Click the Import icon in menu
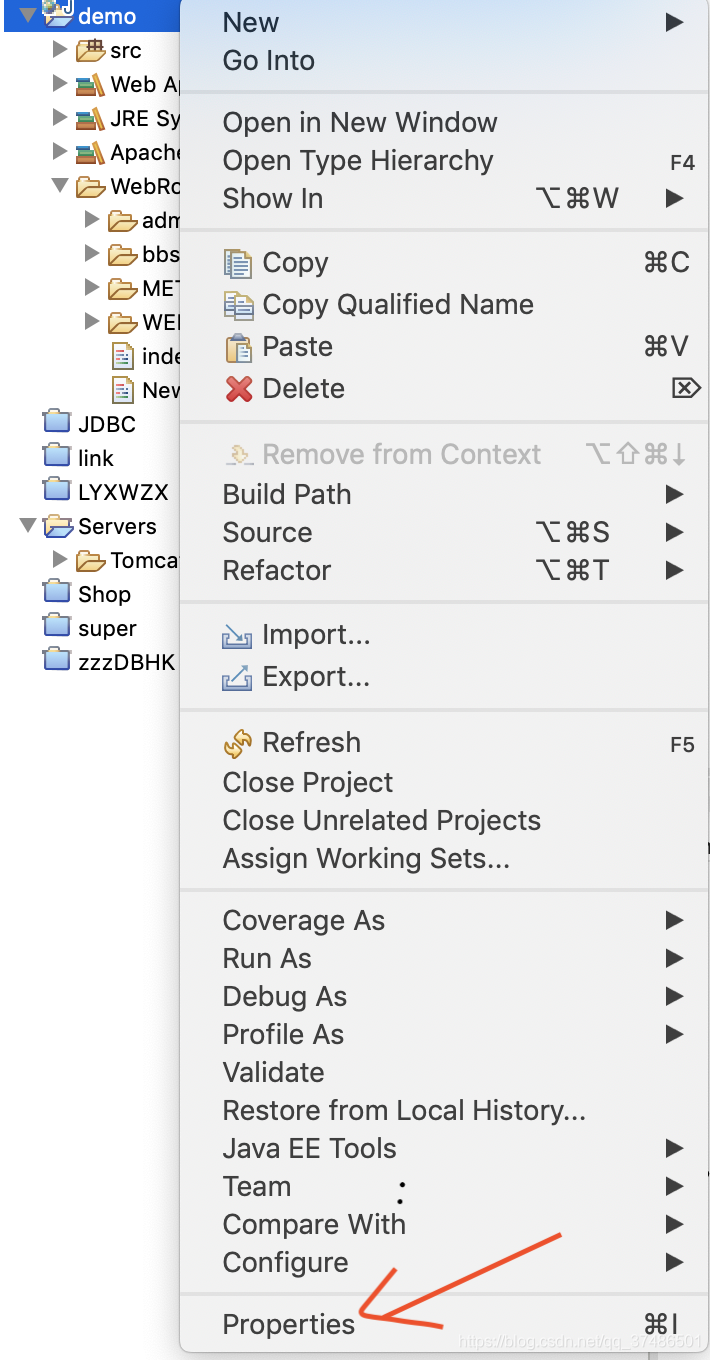710x1360 pixels. pos(237,636)
